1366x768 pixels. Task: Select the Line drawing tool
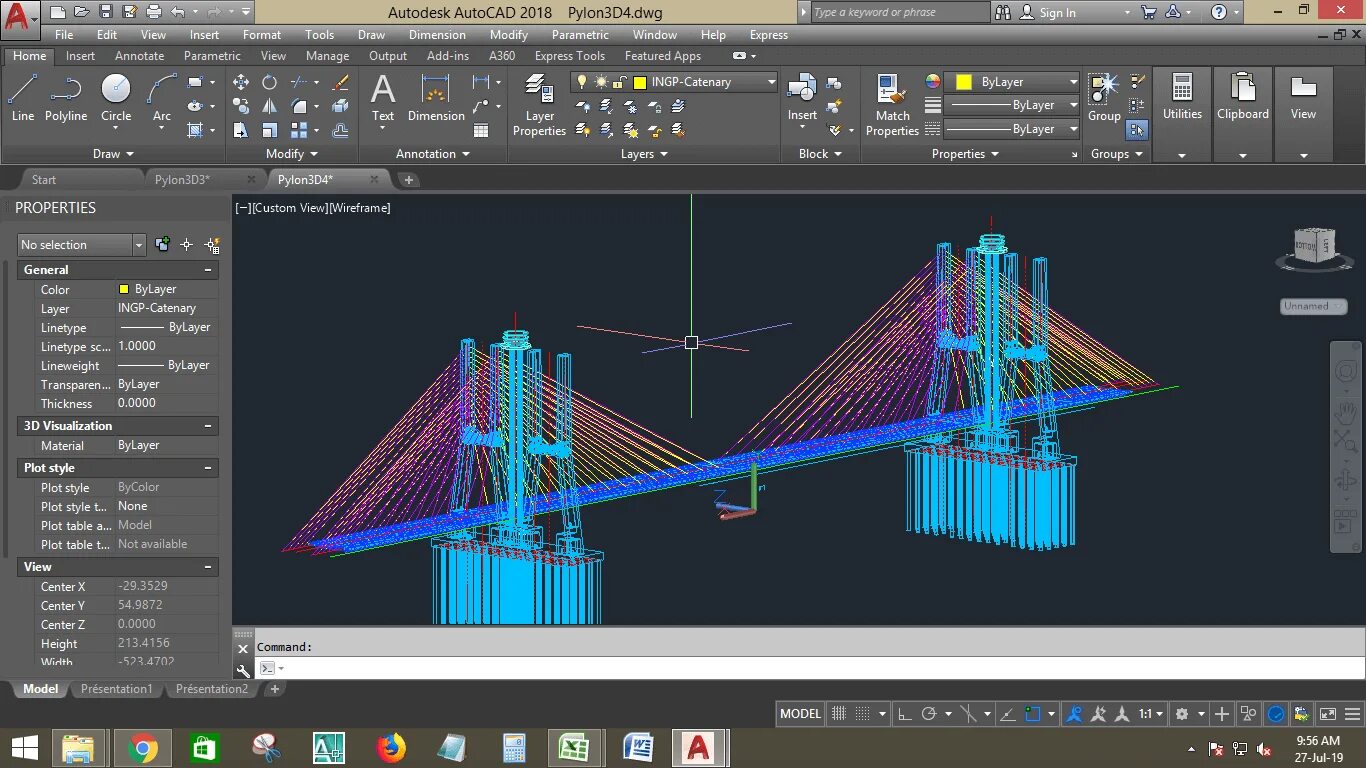(x=22, y=98)
